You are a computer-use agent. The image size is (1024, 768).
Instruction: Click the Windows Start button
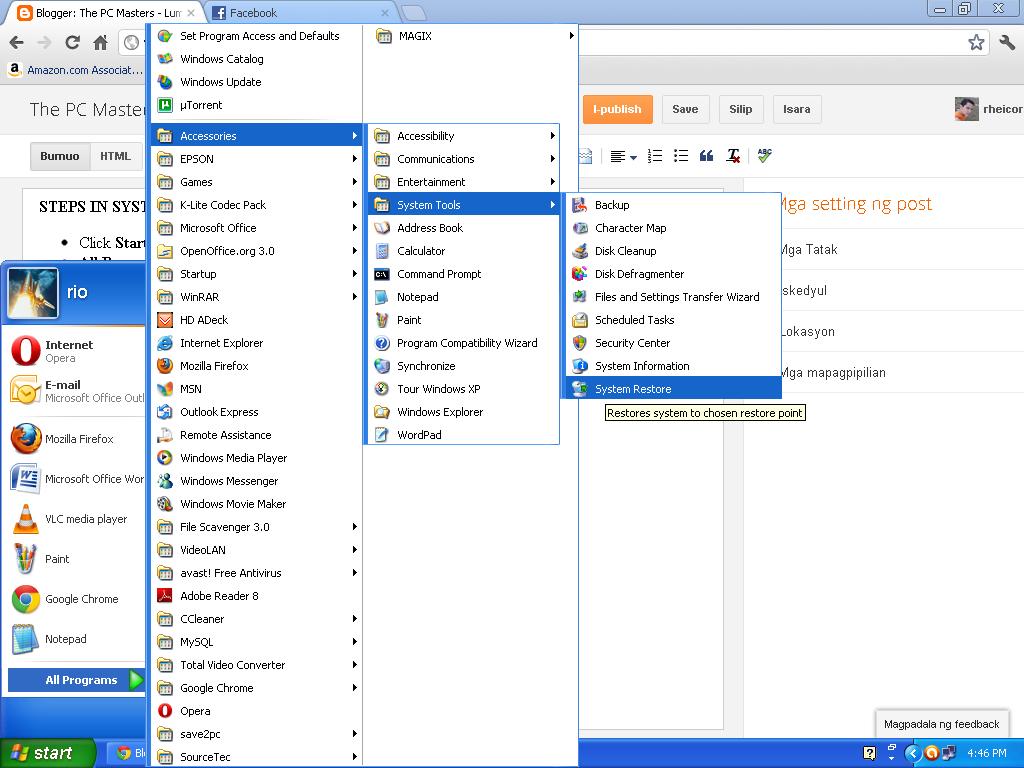[x=48, y=753]
